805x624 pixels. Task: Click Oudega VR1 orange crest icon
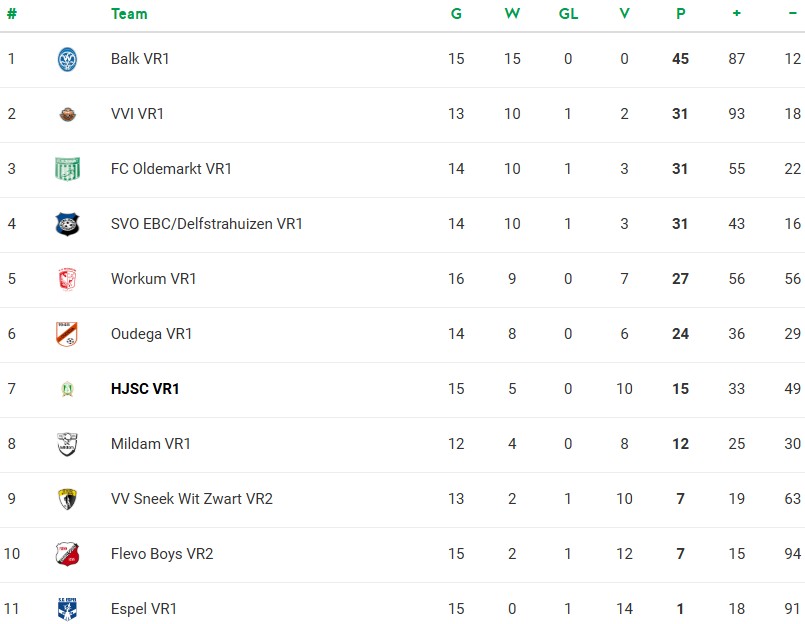[67, 334]
